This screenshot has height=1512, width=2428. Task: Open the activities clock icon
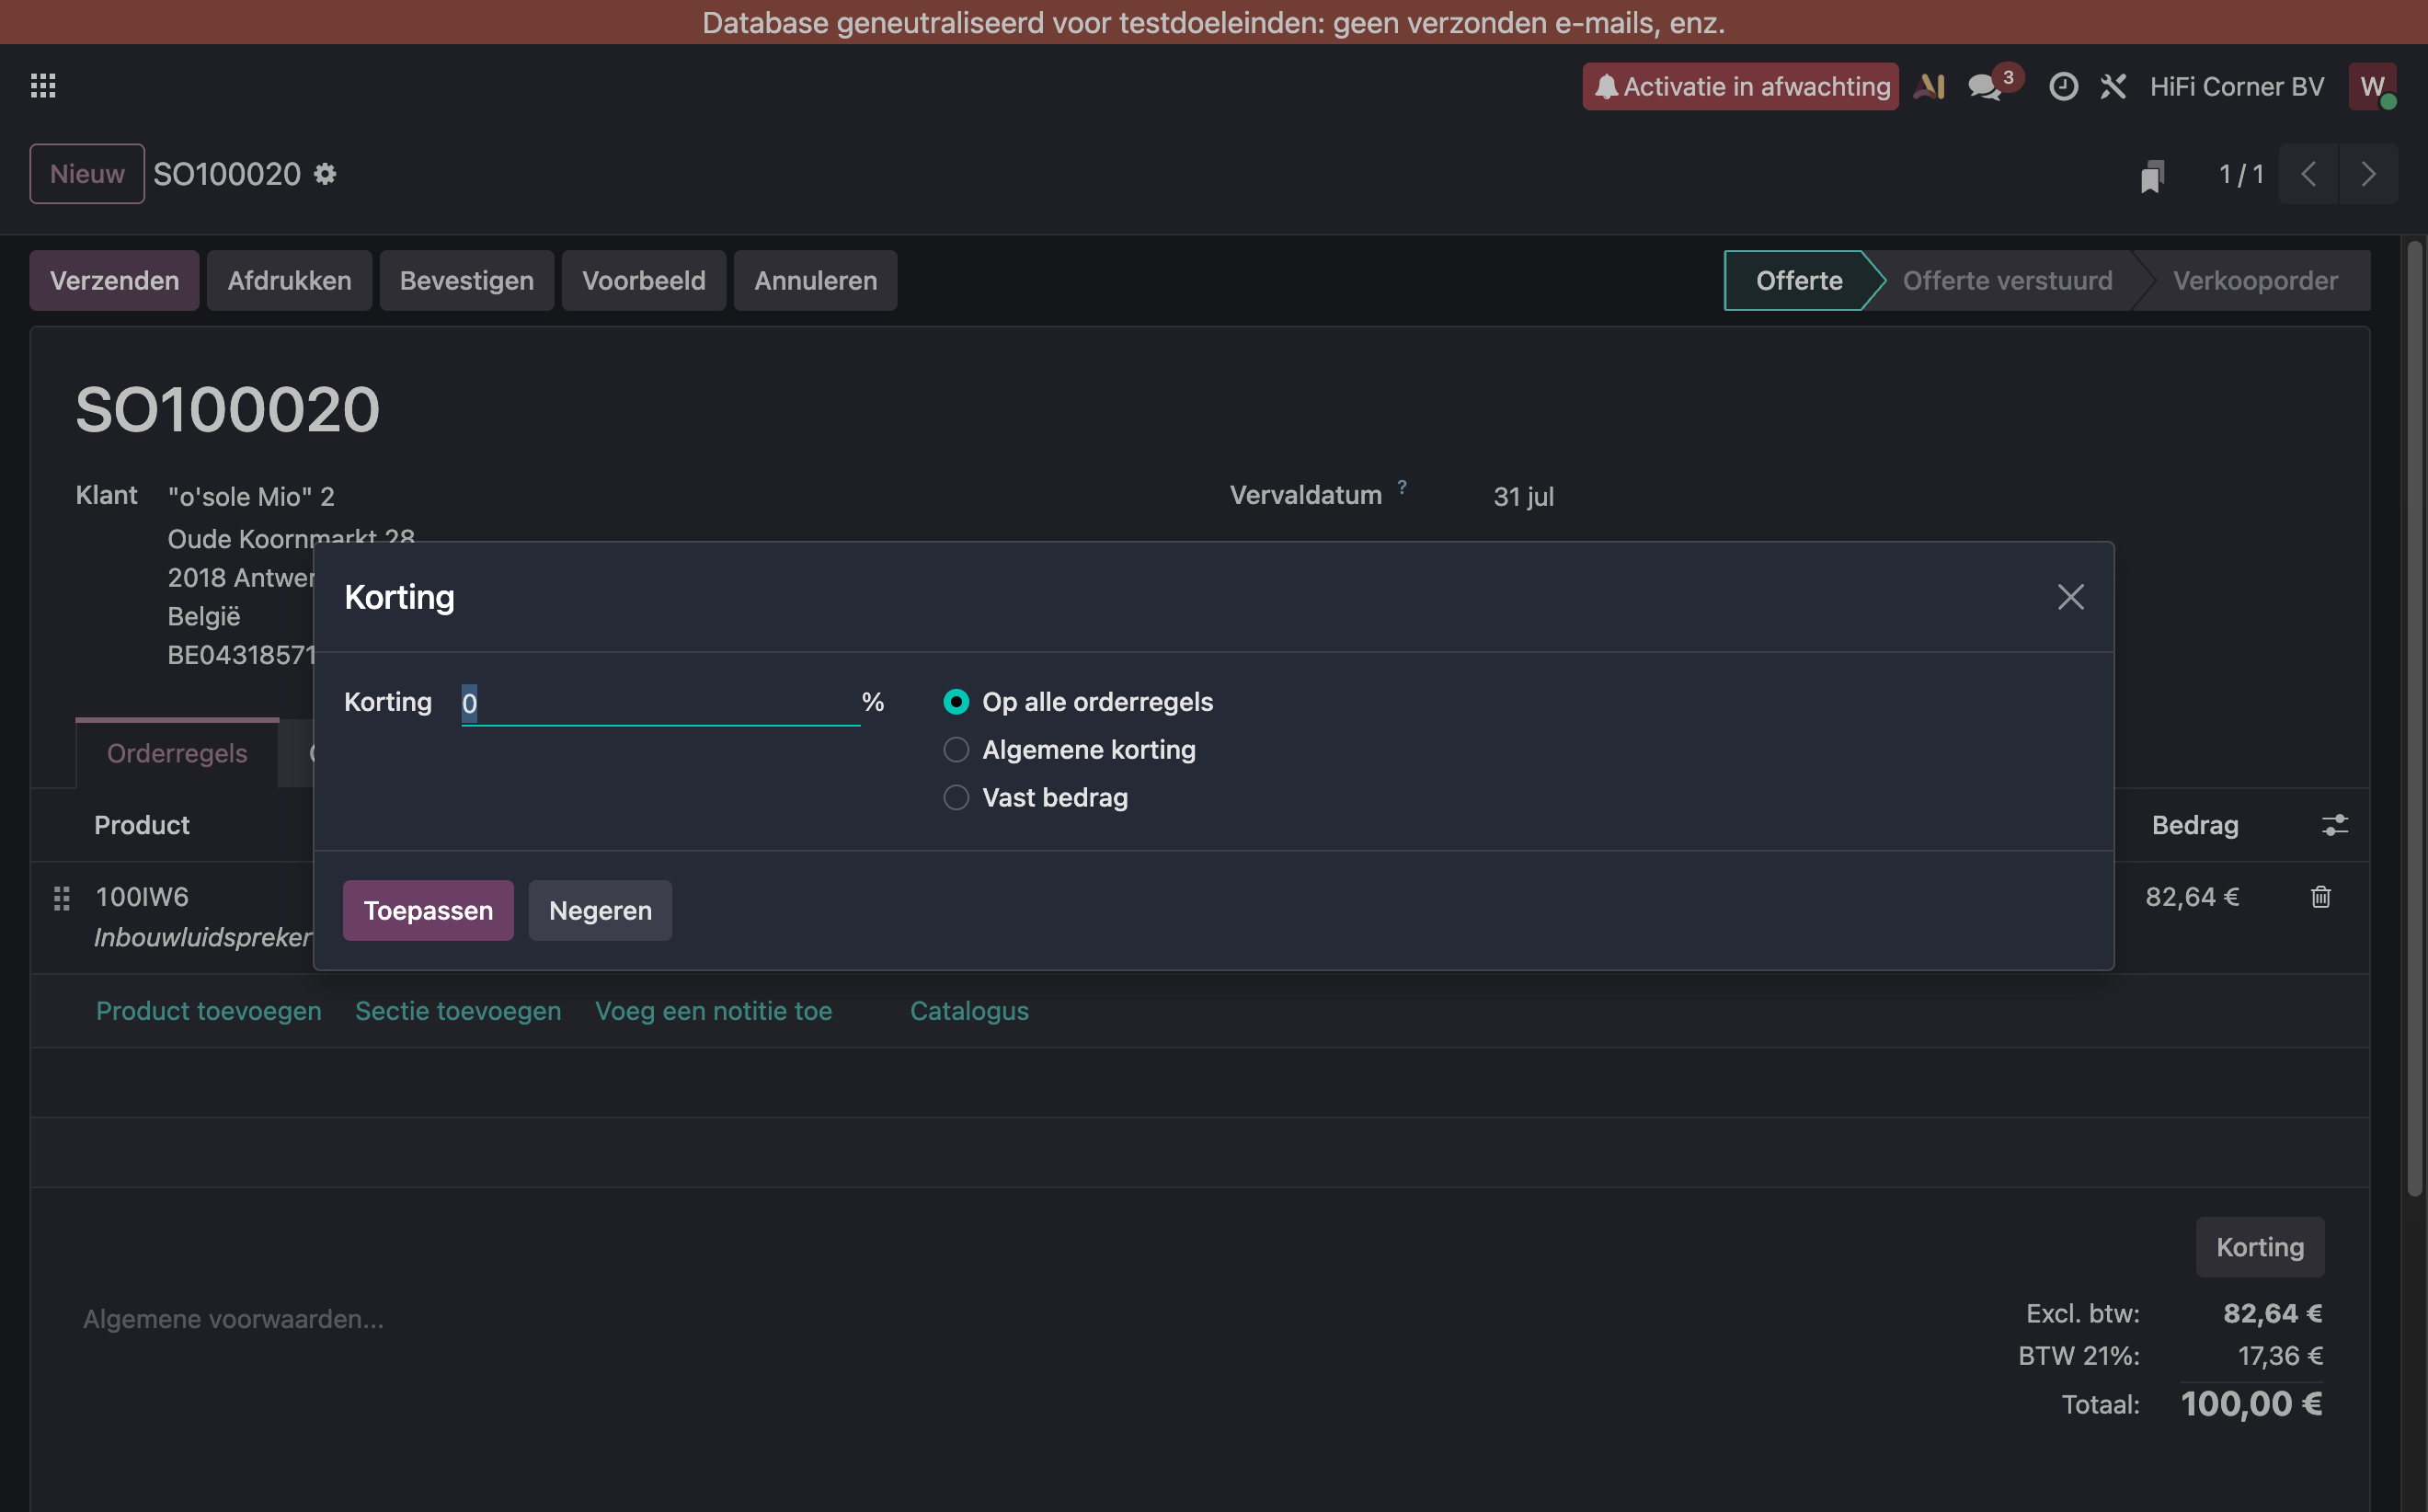point(2063,87)
